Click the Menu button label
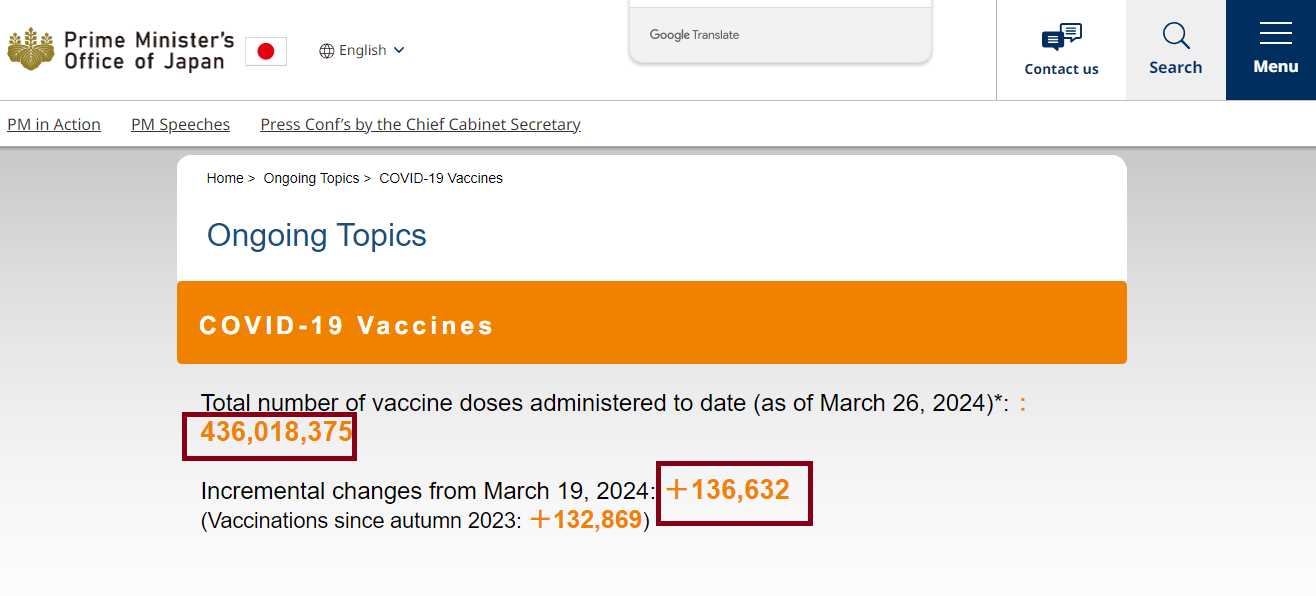Screen dimensions: 1316x596 click(x=1276, y=67)
